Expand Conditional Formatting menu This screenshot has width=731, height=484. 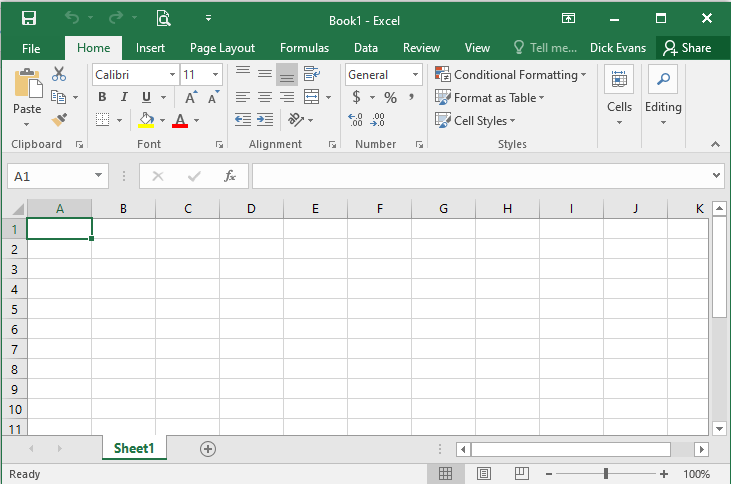(510, 75)
